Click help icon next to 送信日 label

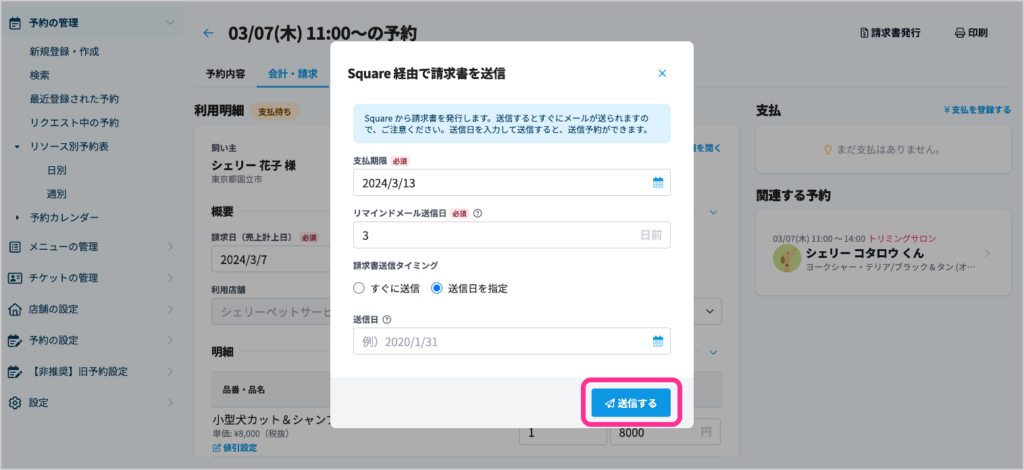point(387,319)
